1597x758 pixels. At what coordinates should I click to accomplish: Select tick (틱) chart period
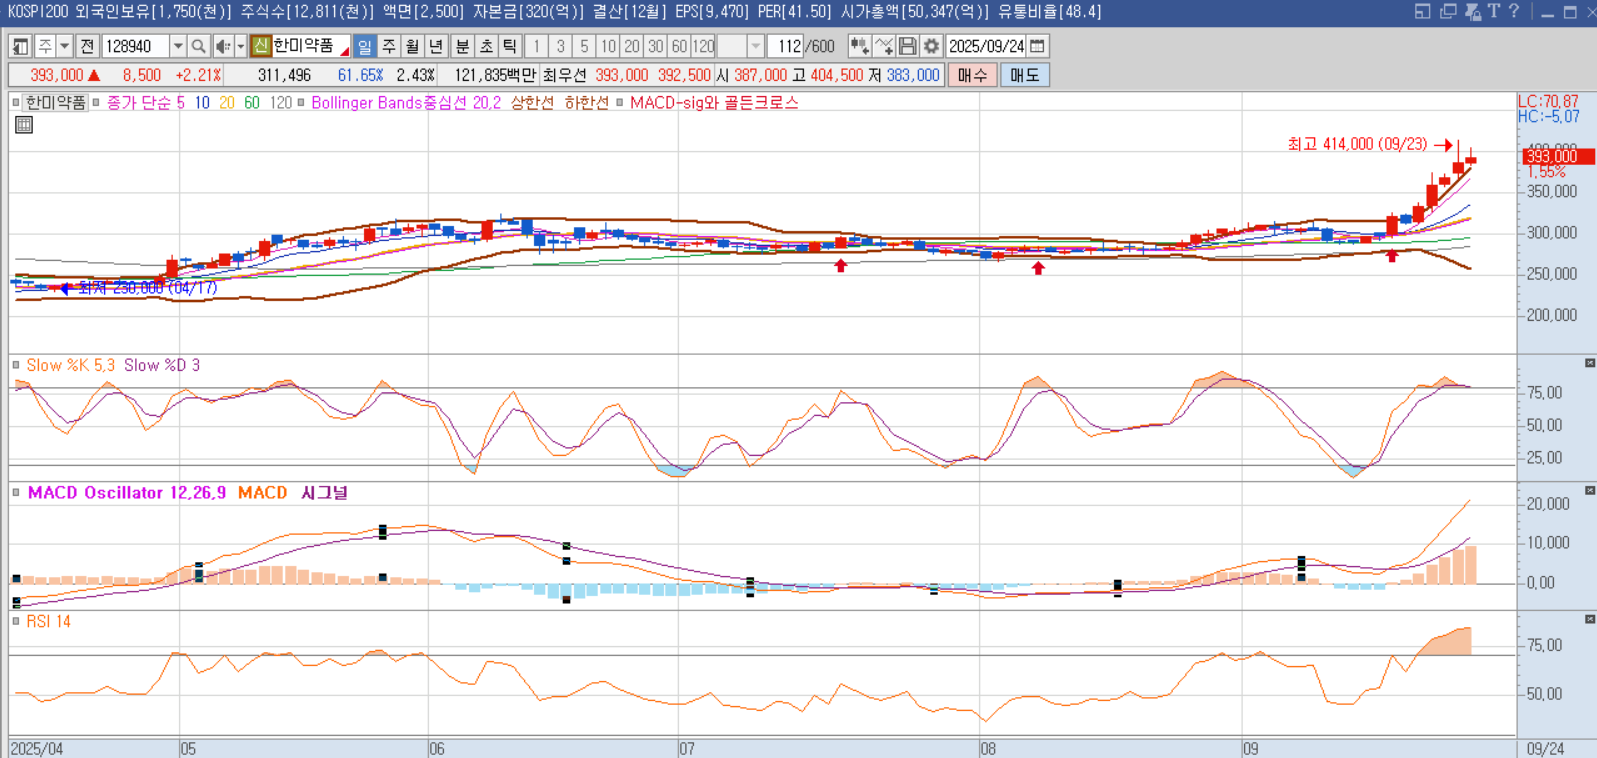510,46
